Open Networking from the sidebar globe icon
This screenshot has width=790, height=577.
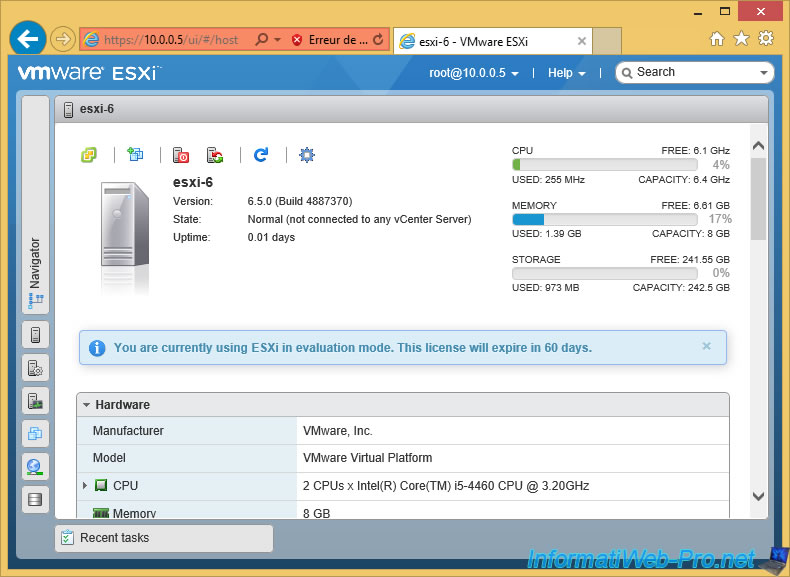point(35,467)
